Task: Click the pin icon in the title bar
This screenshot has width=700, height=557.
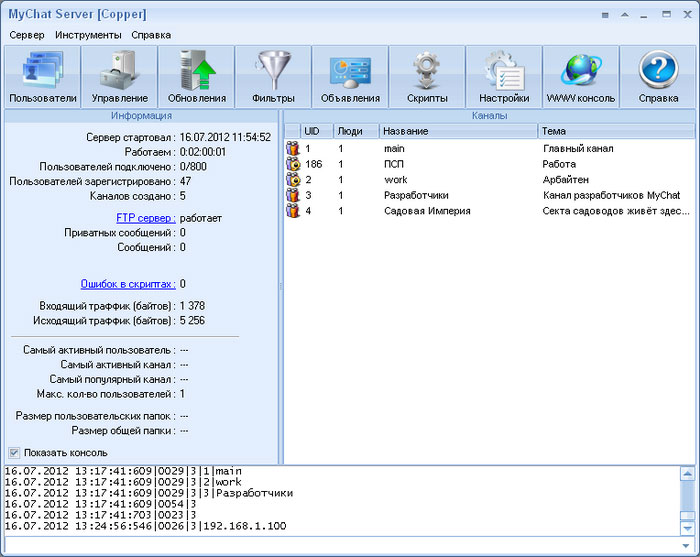Action: 605,15
